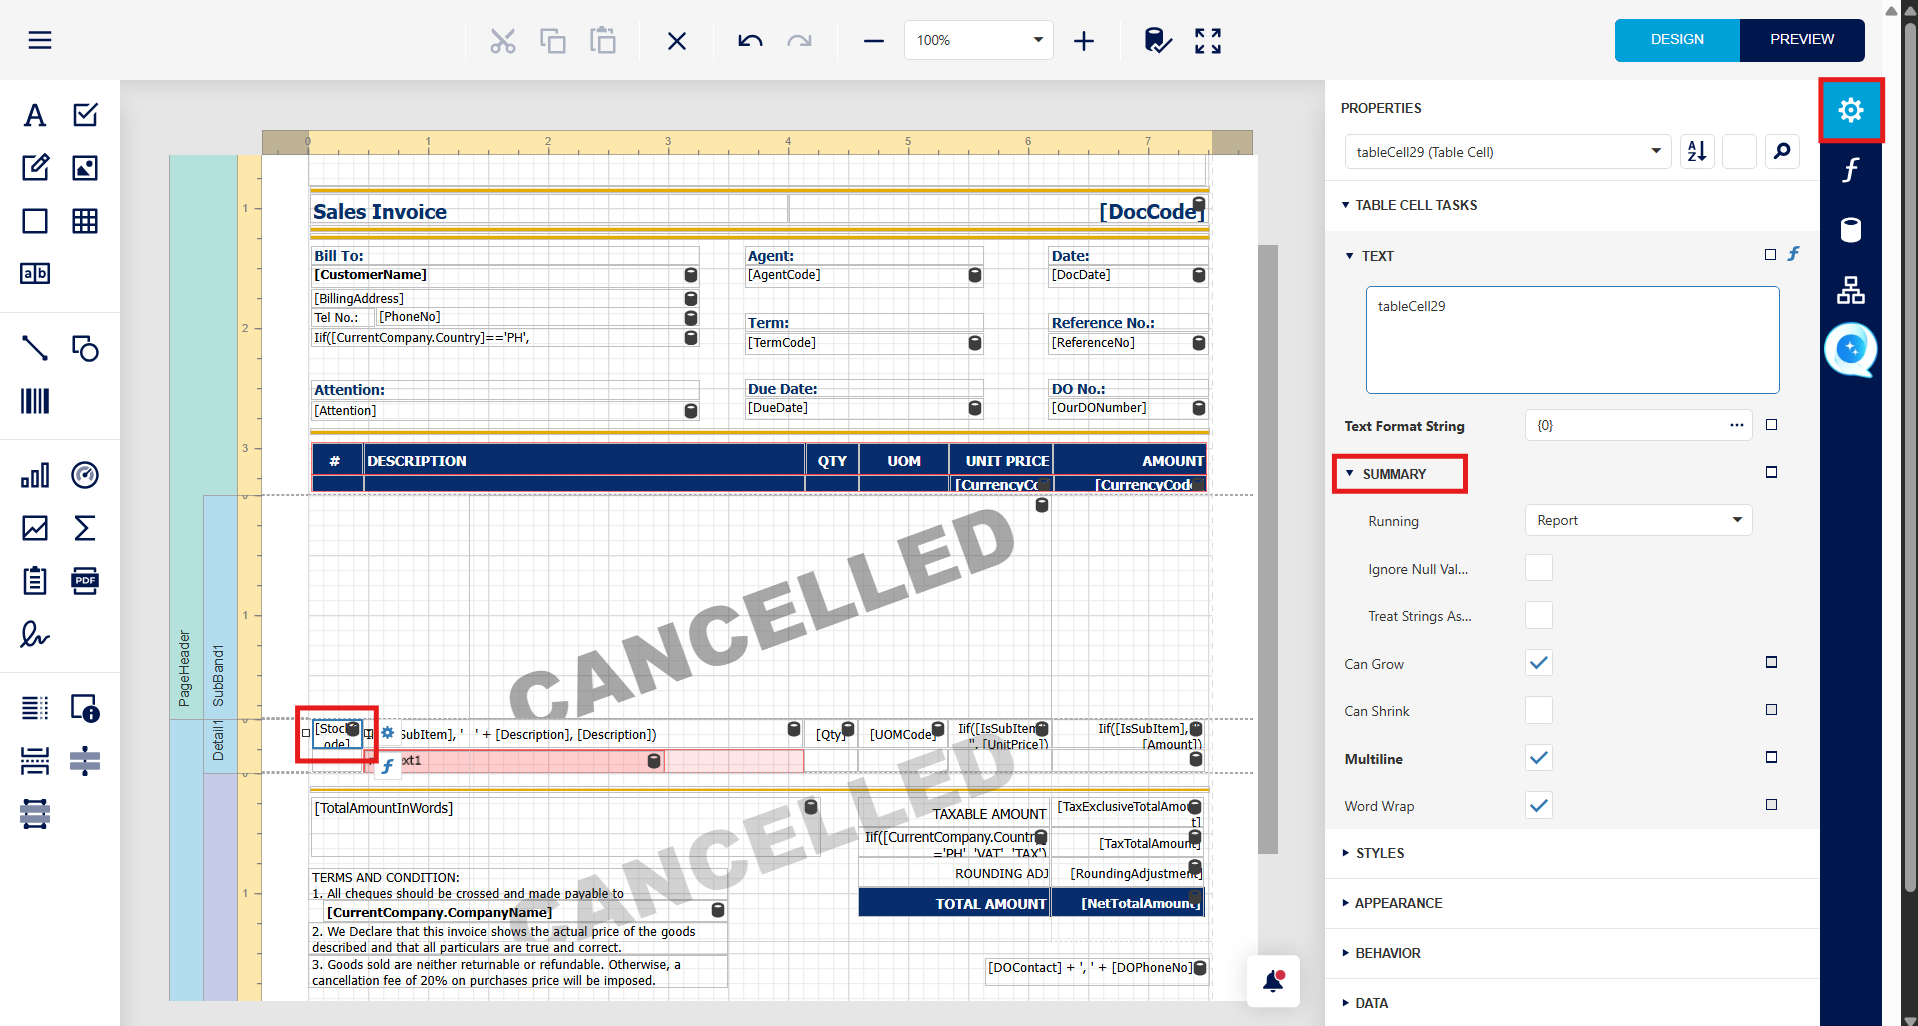Redo the last undone action
The image size is (1918, 1026).
[800, 40]
